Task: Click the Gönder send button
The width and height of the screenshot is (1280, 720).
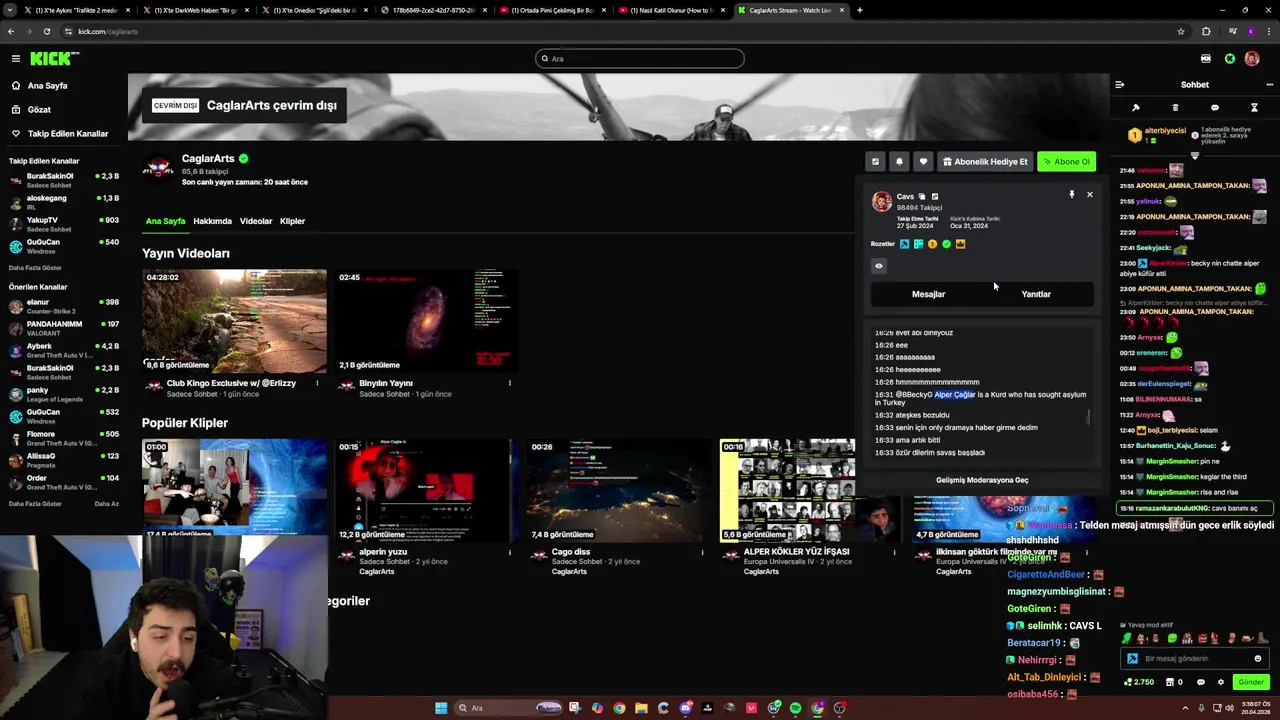Action: pyautogui.click(x=1251, y=682)
